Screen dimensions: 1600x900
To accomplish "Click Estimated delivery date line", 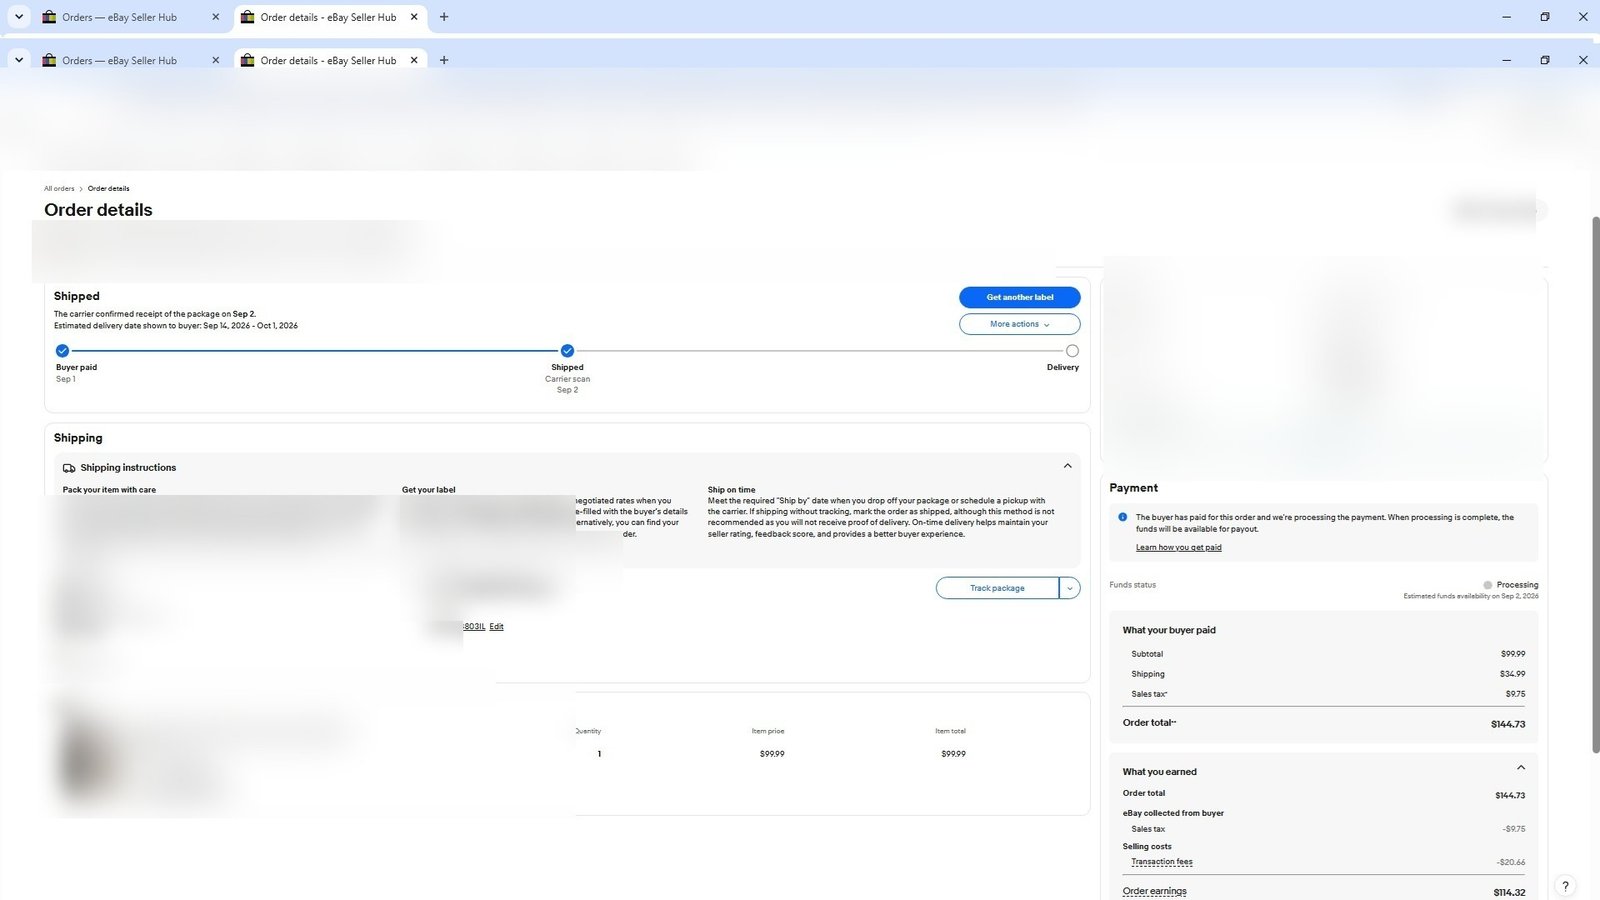I will 176,326.
